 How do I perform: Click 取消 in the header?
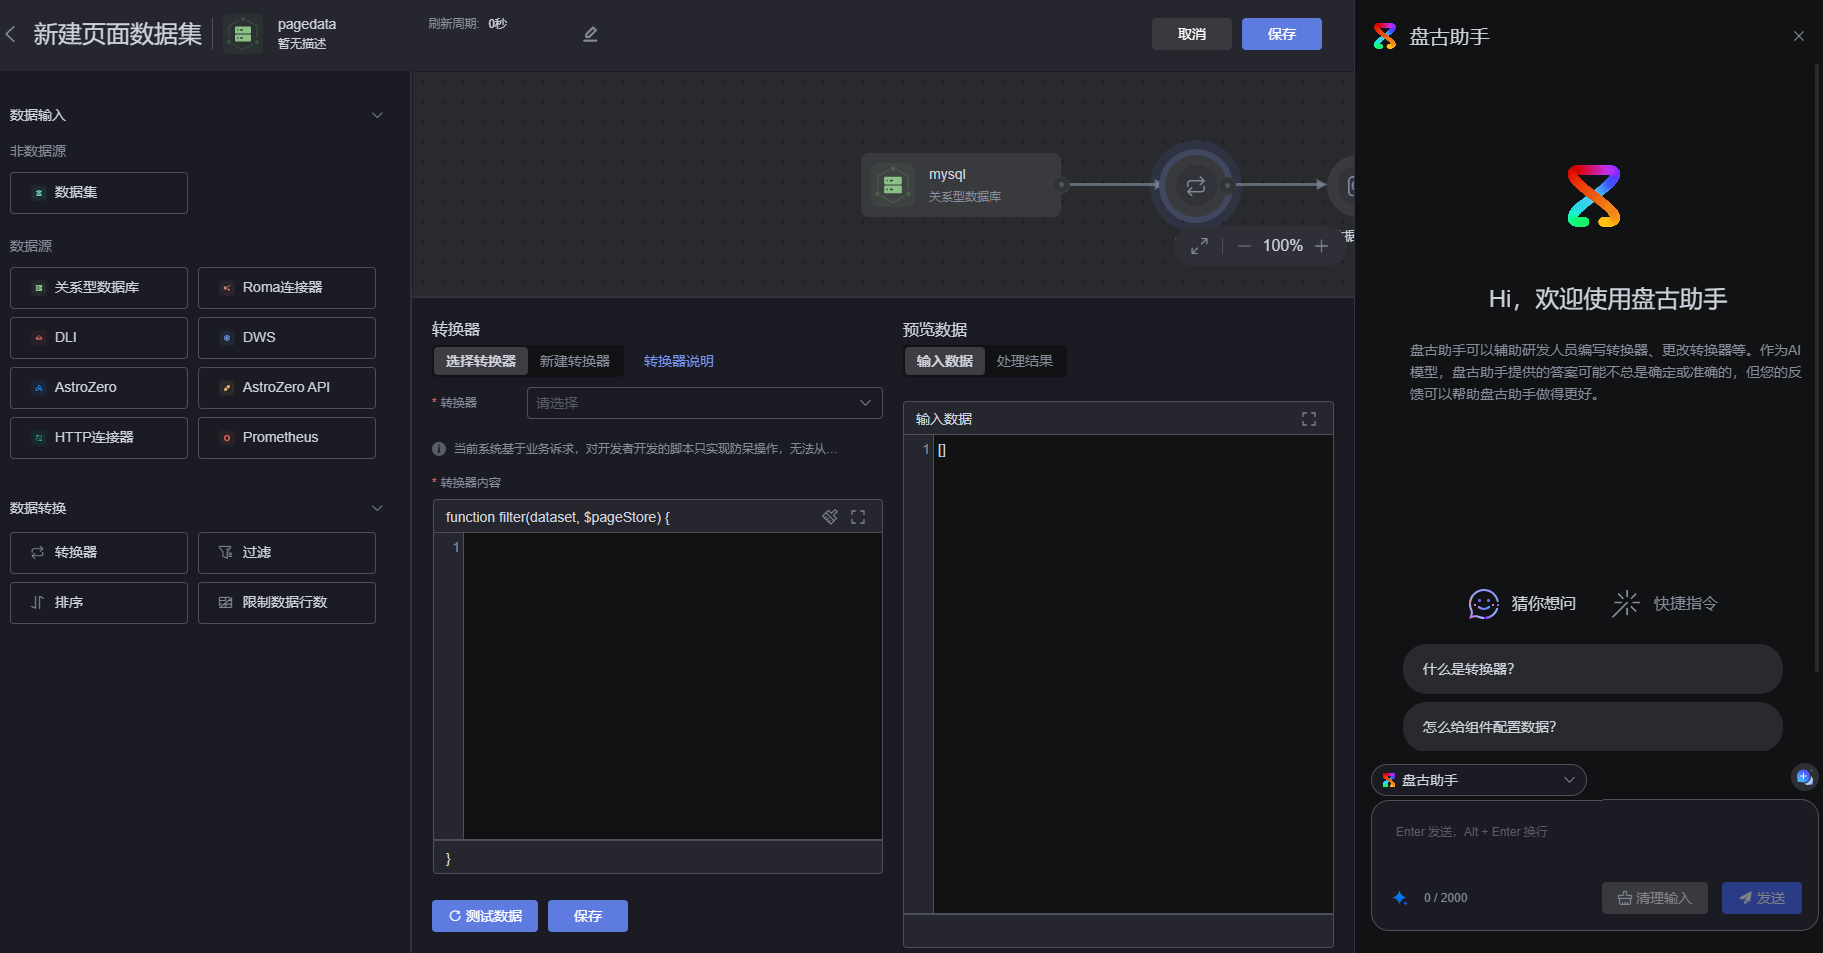pos(1192,34)
